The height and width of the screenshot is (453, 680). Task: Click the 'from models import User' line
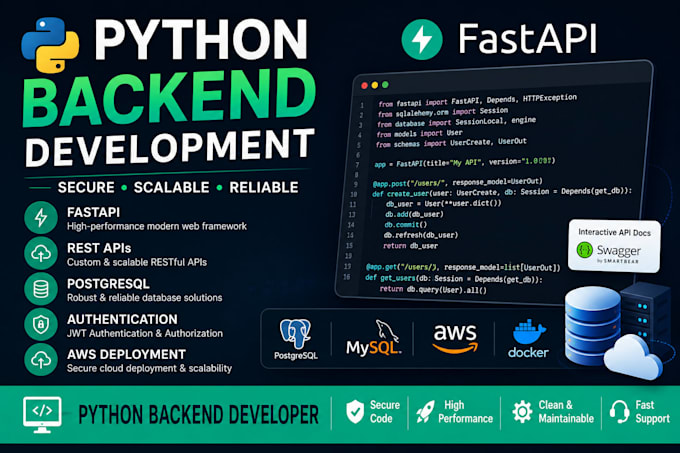[x=419, y=133]
